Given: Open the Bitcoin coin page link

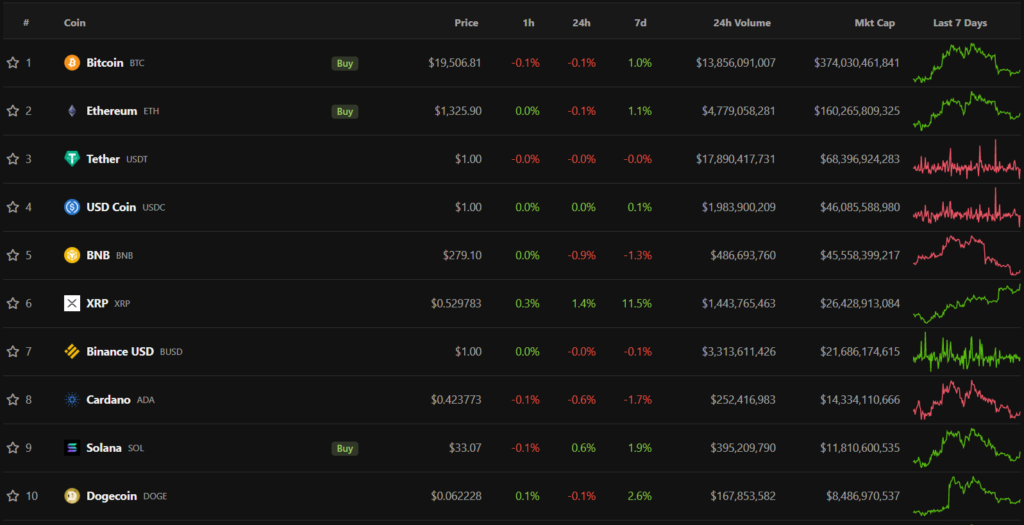Looking at the screenshot, I should click(104, 63).
